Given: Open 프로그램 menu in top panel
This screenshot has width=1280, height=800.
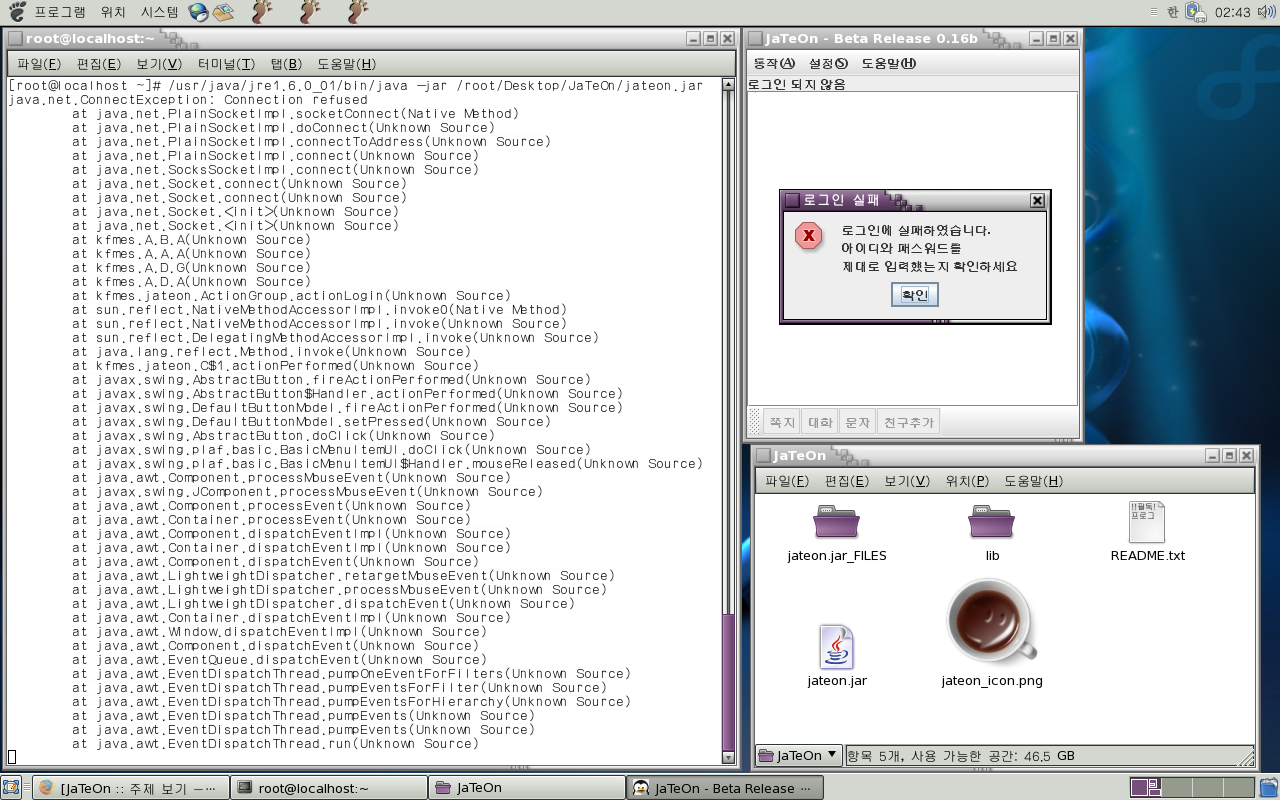Looking at the screenshot, I should 60,12.
